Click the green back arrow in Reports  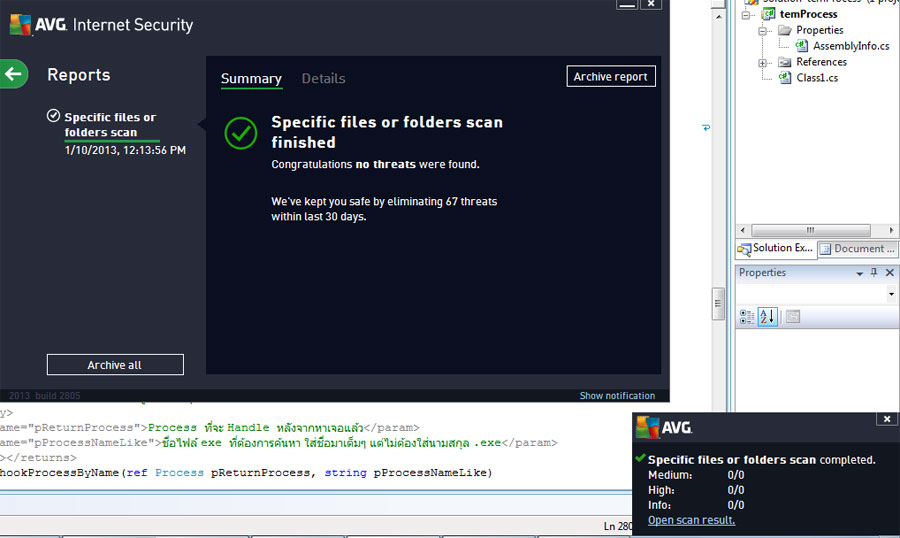[13, 73]
